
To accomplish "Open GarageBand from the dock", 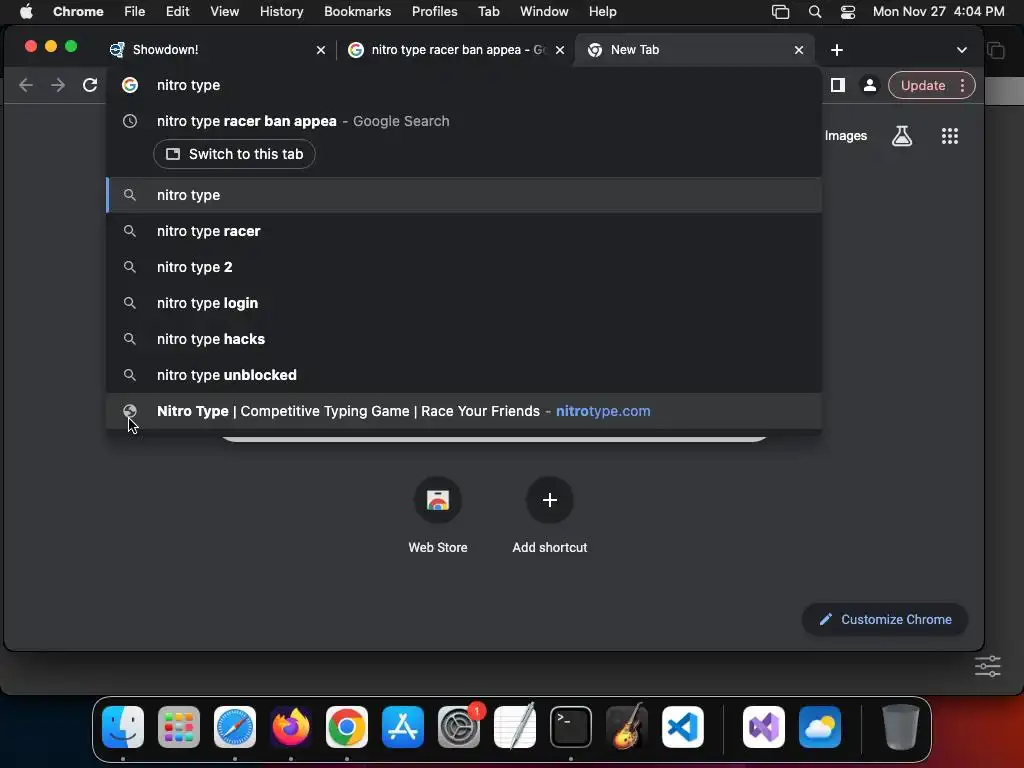I will 627,727.
